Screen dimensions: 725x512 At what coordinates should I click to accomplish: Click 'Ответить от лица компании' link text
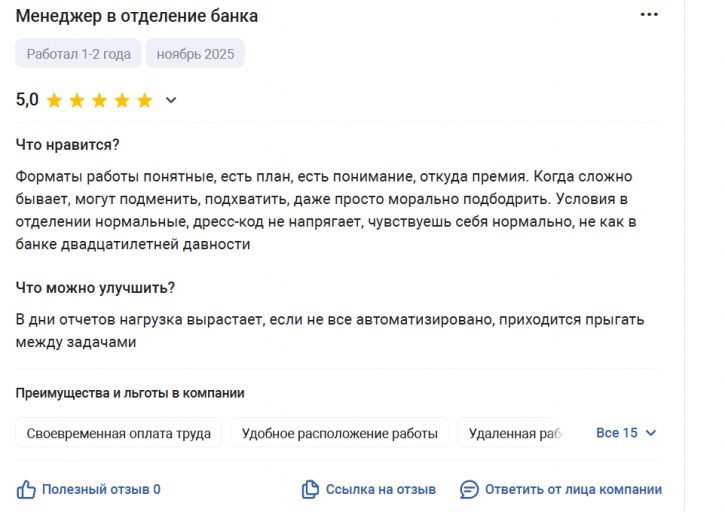pyautogui.click(x=573, y=489)
